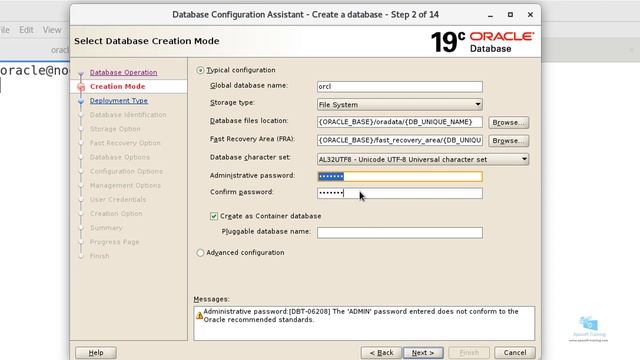
Task: Click the DBT-06208 password warning message
Action: click(361, 316)
